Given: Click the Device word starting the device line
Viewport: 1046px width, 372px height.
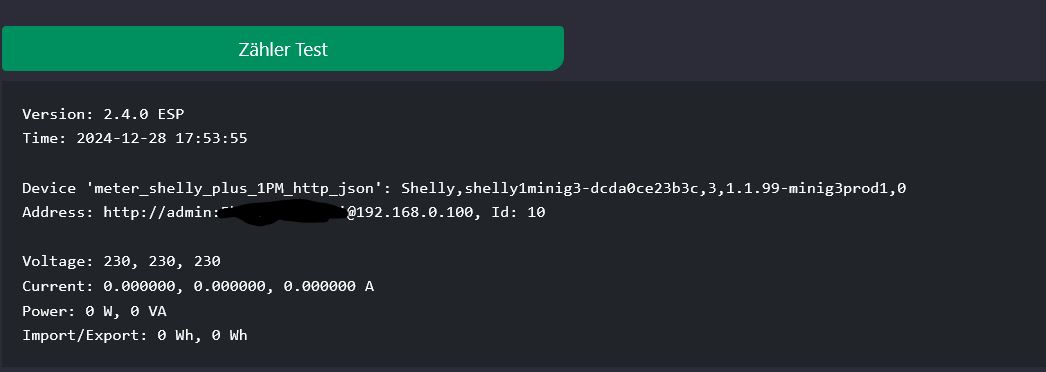Looking at the screenshot, I should click(49, 189).
